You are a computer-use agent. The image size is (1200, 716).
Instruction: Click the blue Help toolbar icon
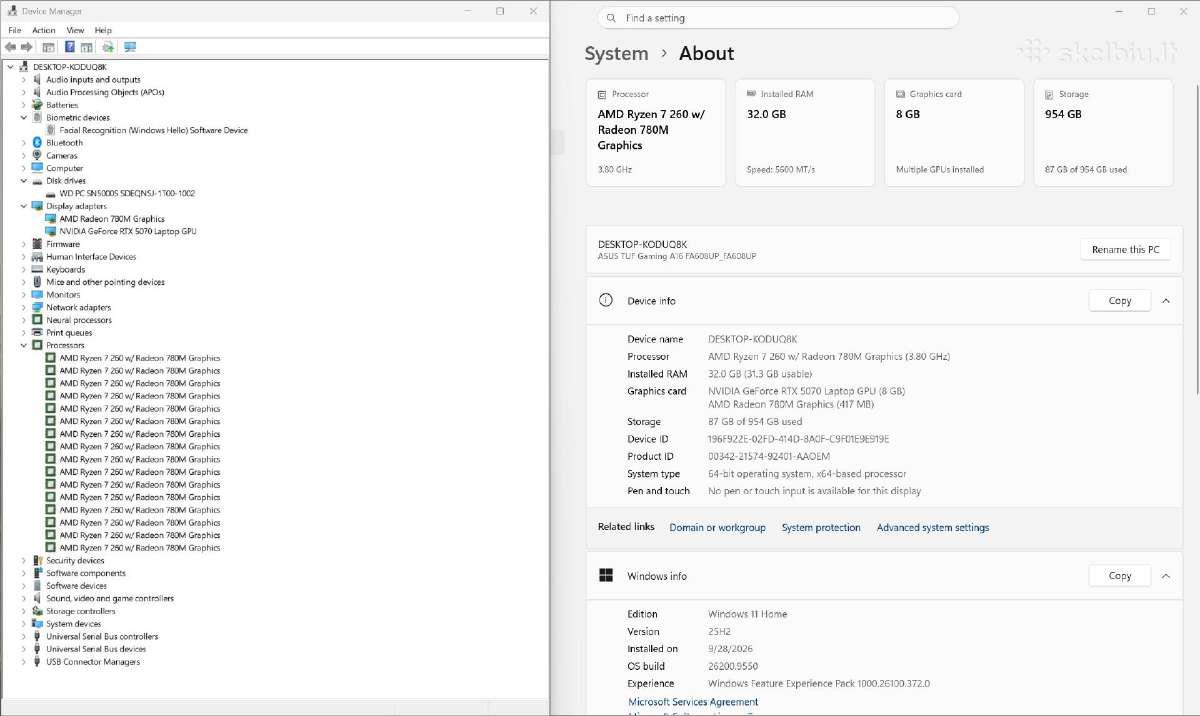pos(70,47)
